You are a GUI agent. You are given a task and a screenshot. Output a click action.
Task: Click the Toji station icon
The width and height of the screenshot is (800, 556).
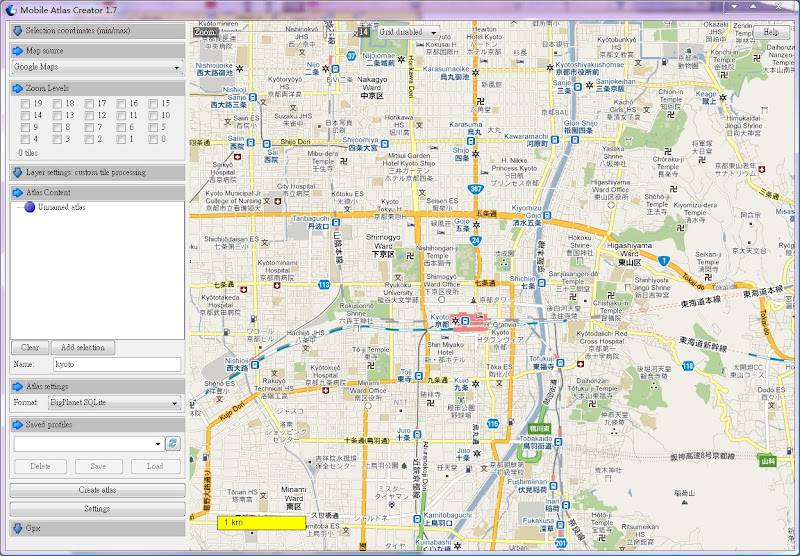pos(419,376)
